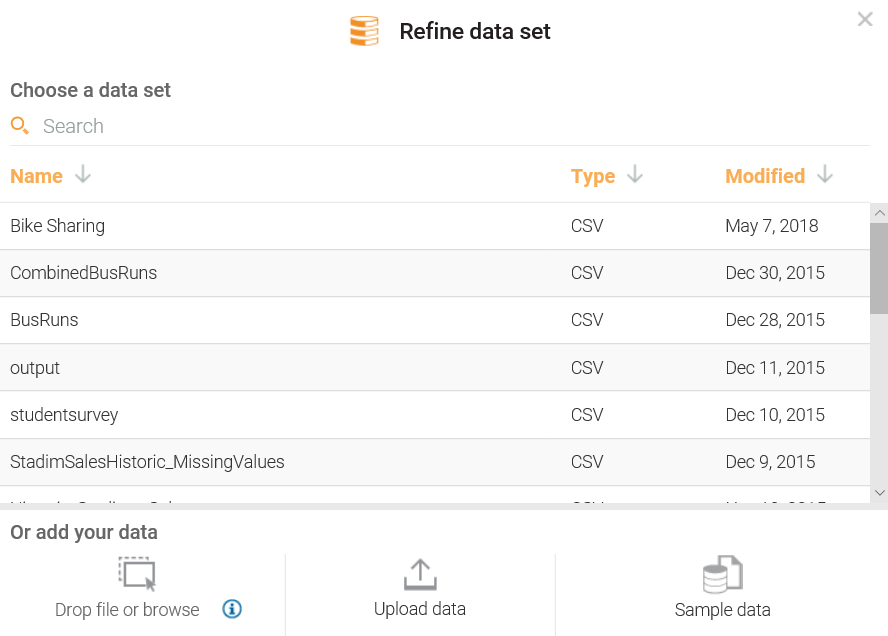The height and width of the screenshot is (636, 888).
Task: Click the Drop file or browse icon
Action: tap(137, 574)
